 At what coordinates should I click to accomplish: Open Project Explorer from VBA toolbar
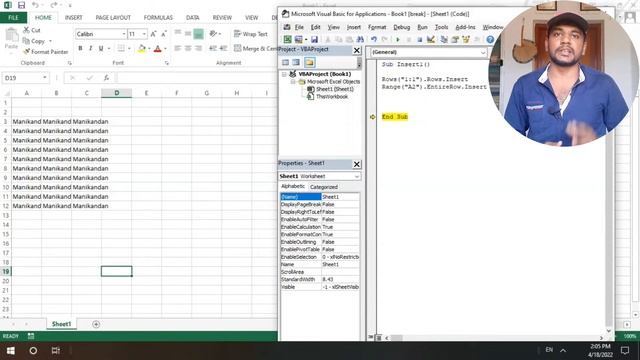(x=444, y=39)
